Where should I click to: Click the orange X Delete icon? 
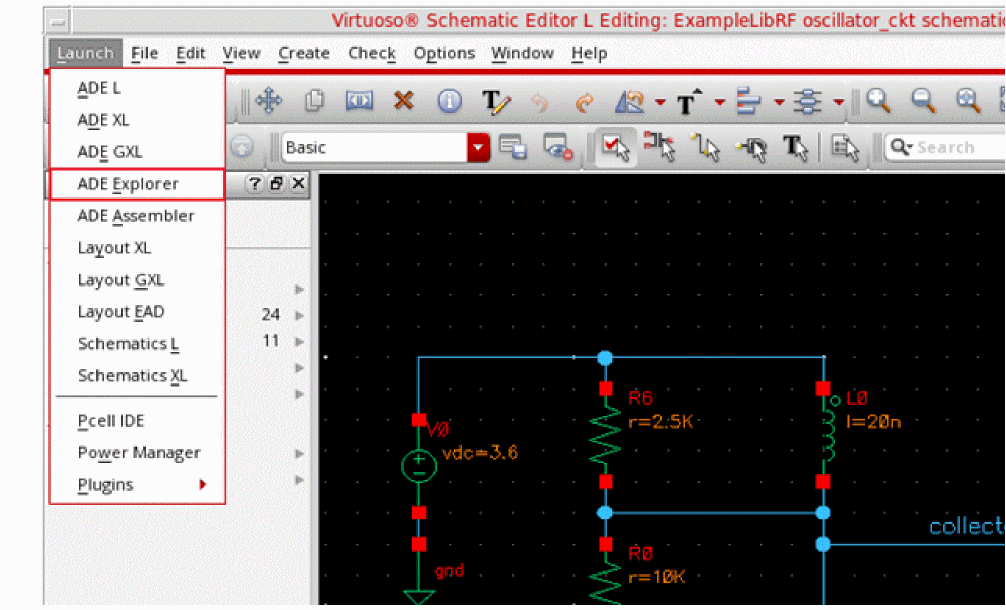[403, 100]
